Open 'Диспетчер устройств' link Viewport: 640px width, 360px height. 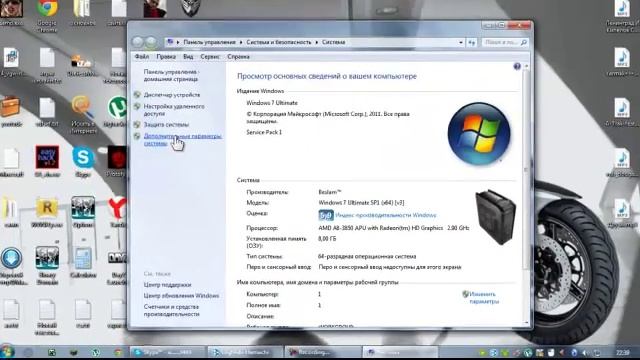click(172, 95)
